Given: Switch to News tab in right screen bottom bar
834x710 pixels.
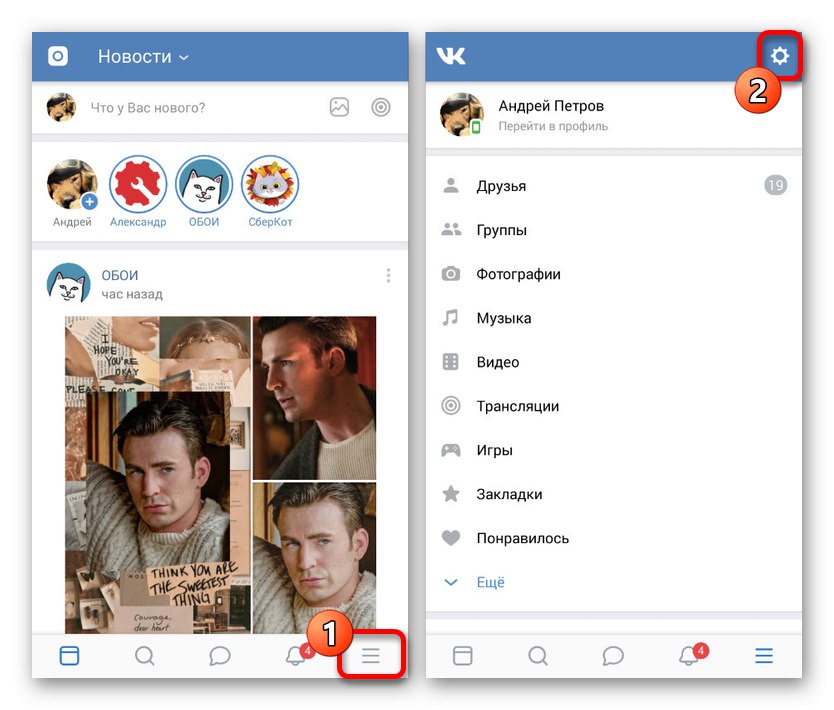Looking at the screenshot, I should pos(462,656).
